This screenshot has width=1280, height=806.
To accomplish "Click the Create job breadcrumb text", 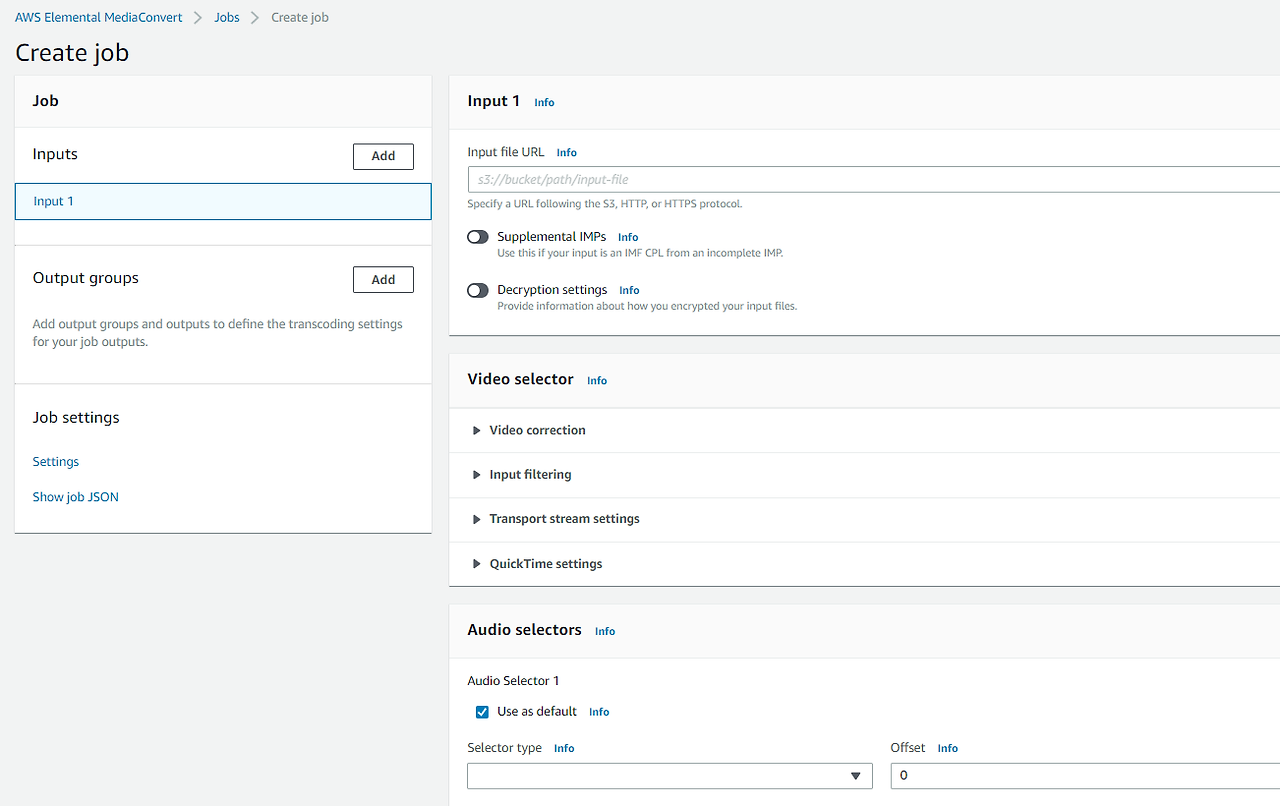I will (x=300, y=18).
